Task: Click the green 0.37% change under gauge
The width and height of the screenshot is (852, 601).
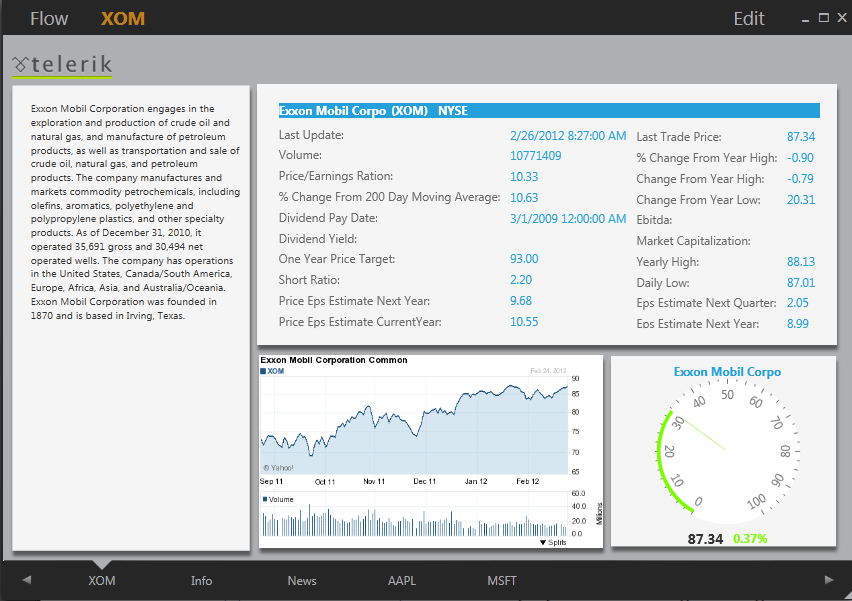Action: coord(750,539)
